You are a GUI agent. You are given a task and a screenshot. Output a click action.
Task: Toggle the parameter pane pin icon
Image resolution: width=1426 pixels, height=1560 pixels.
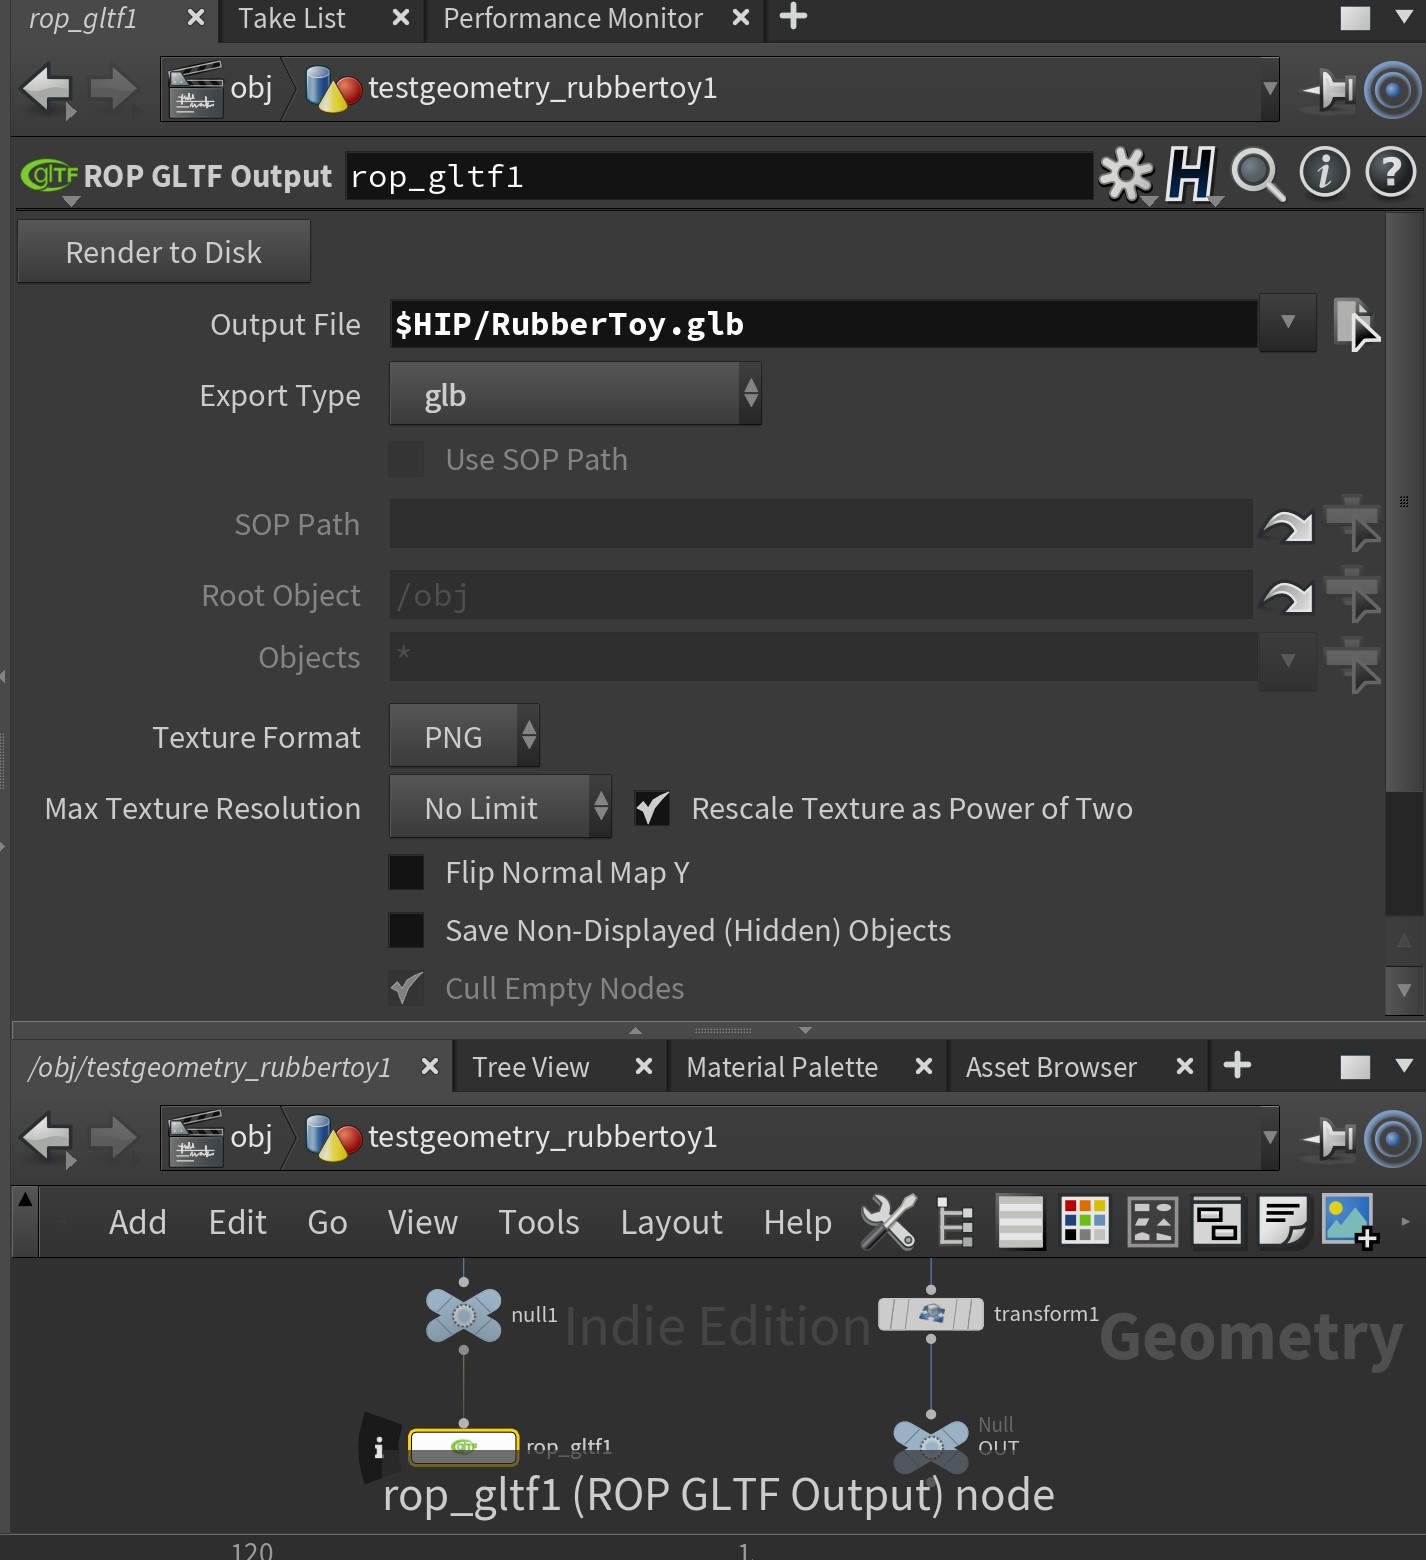point(1329,90)
